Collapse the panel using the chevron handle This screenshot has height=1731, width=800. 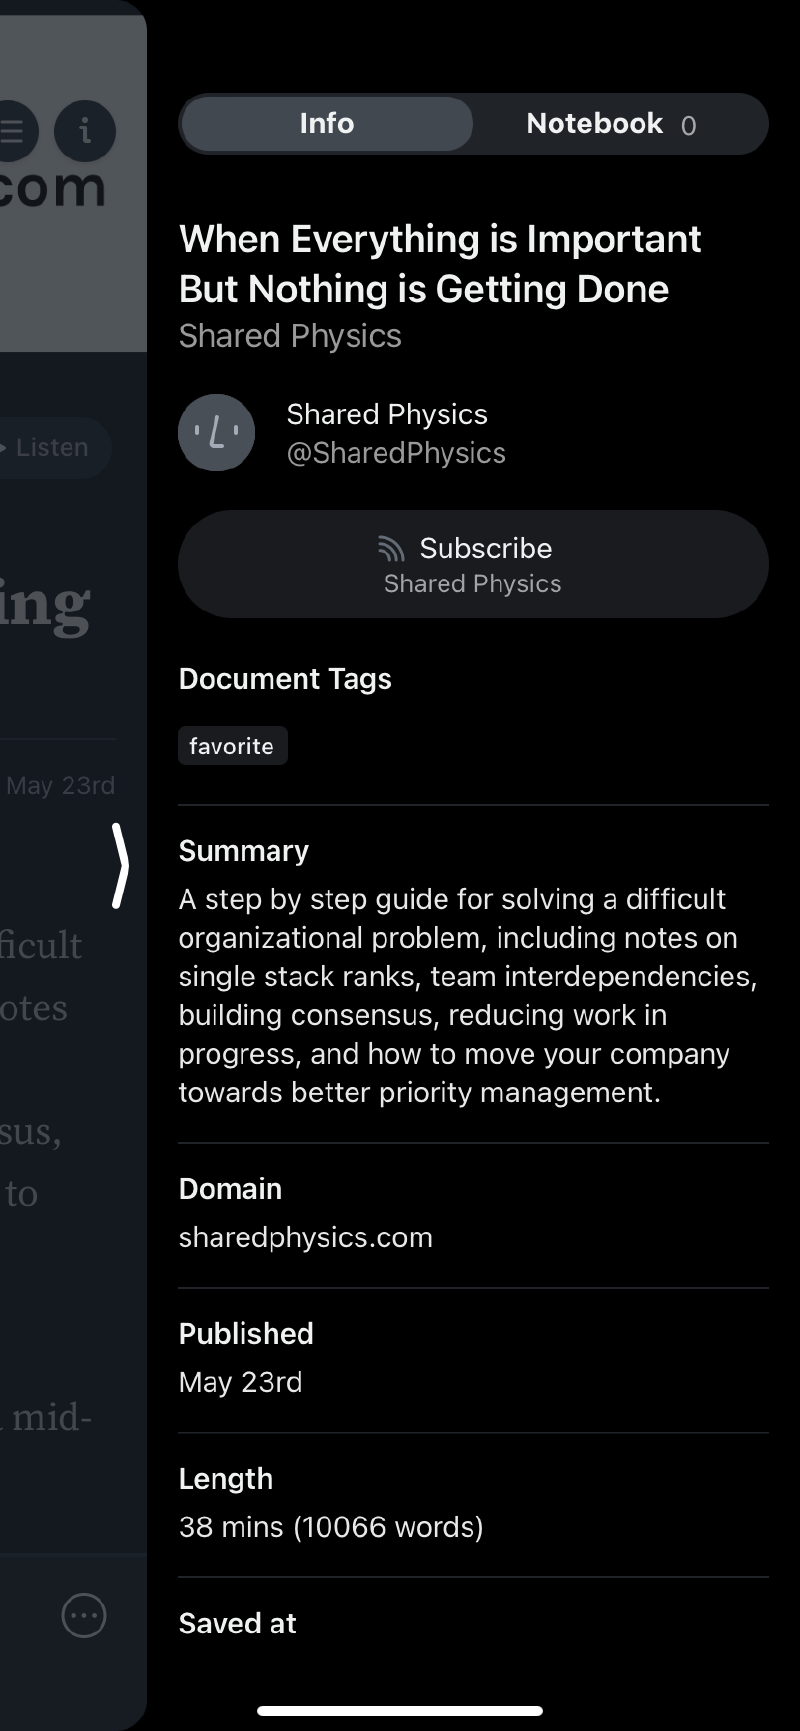click(x=120, y=866)
